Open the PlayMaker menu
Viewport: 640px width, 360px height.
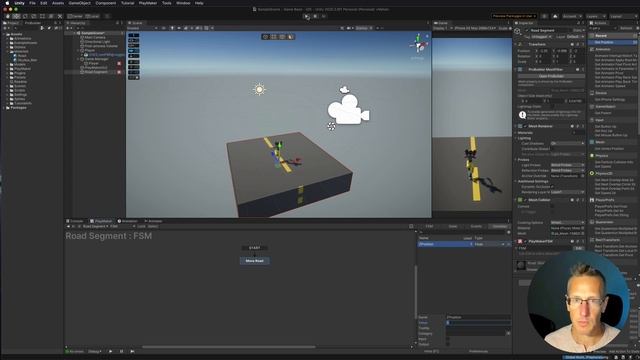[x=148, y=3]
